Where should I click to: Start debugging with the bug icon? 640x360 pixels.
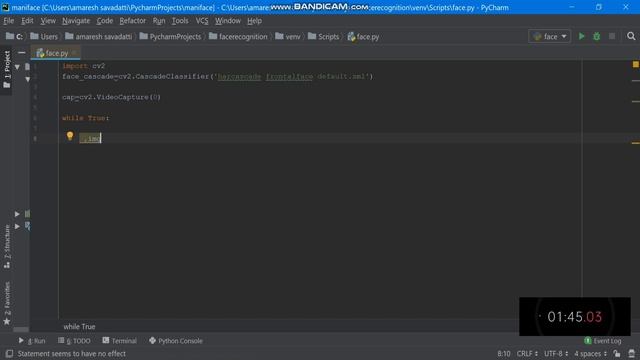coord(597,36)
